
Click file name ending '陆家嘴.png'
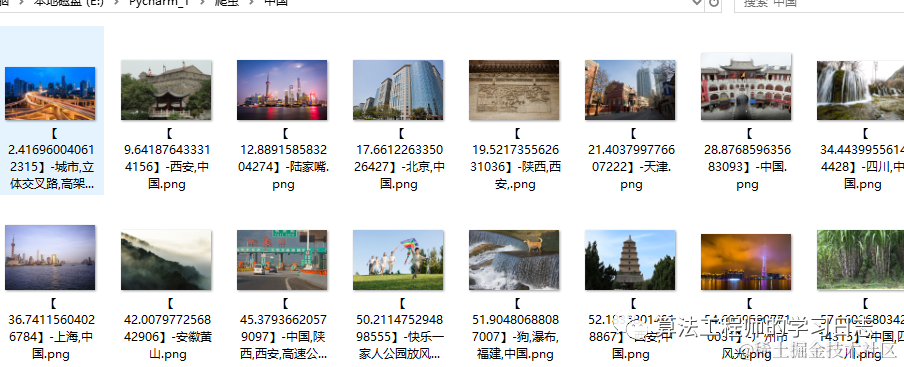[283, 159]
